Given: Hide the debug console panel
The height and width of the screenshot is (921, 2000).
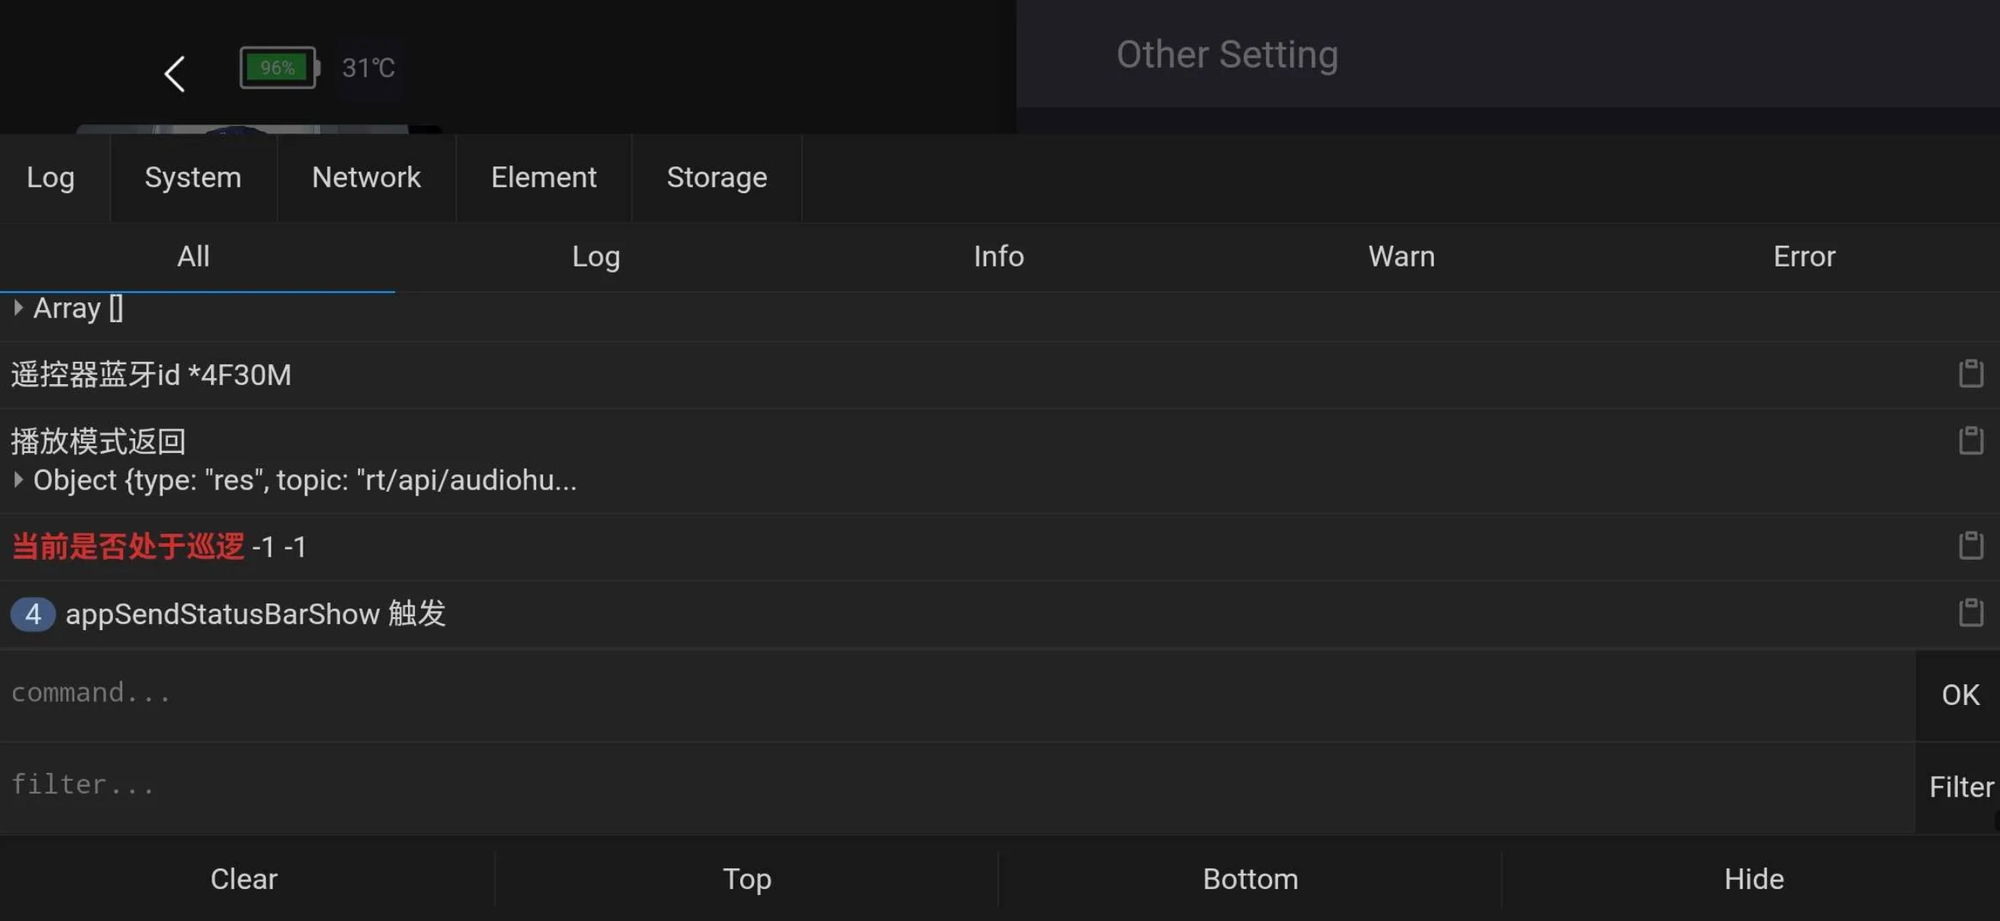Looking at the screenshot, I should 1753,879.
